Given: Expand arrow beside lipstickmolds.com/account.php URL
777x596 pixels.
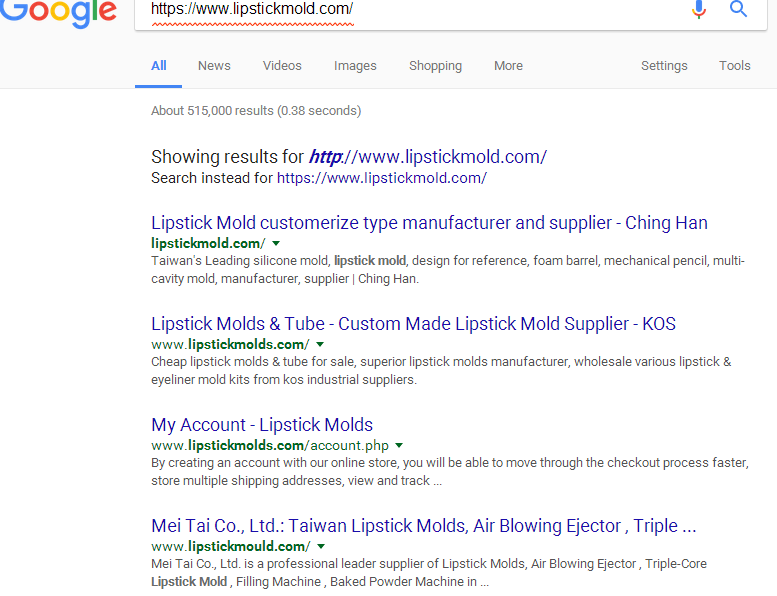Looking at the screenshot, I should [399, 445].
